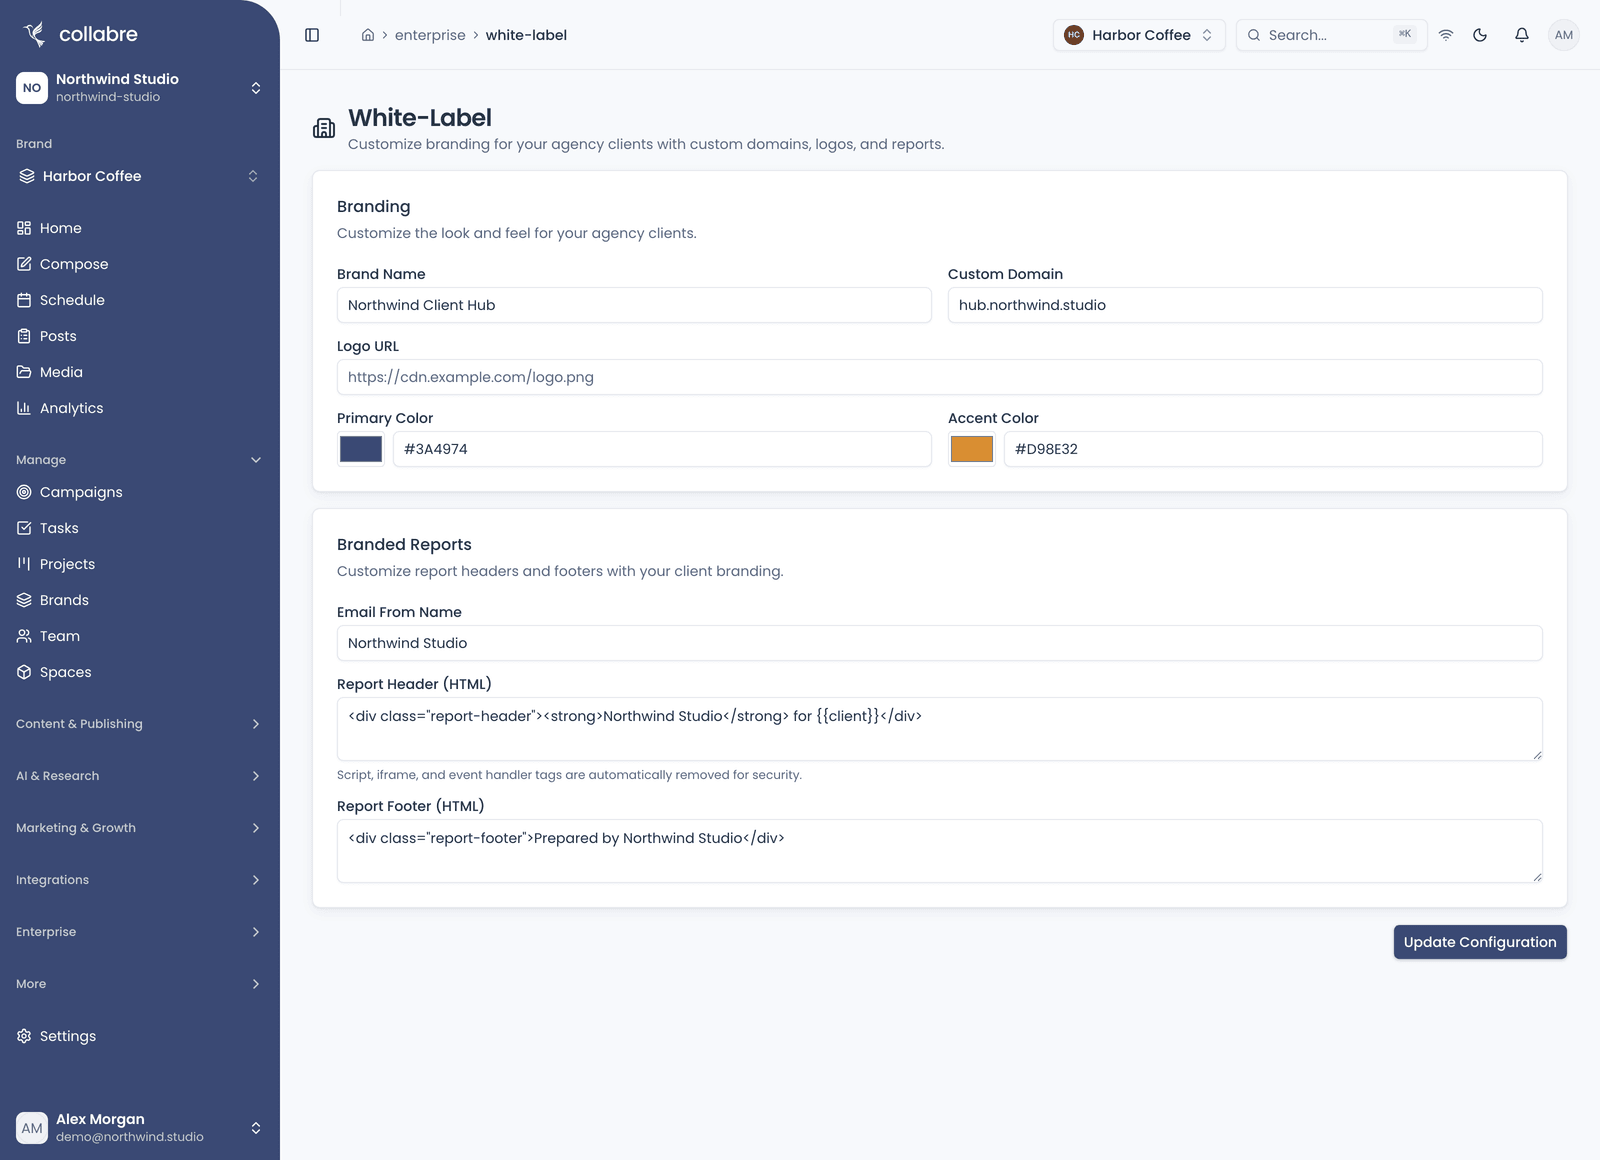This screenshot has width=1600, height=1160.
Task: Open Compose in sidebar
Action: 140,264
